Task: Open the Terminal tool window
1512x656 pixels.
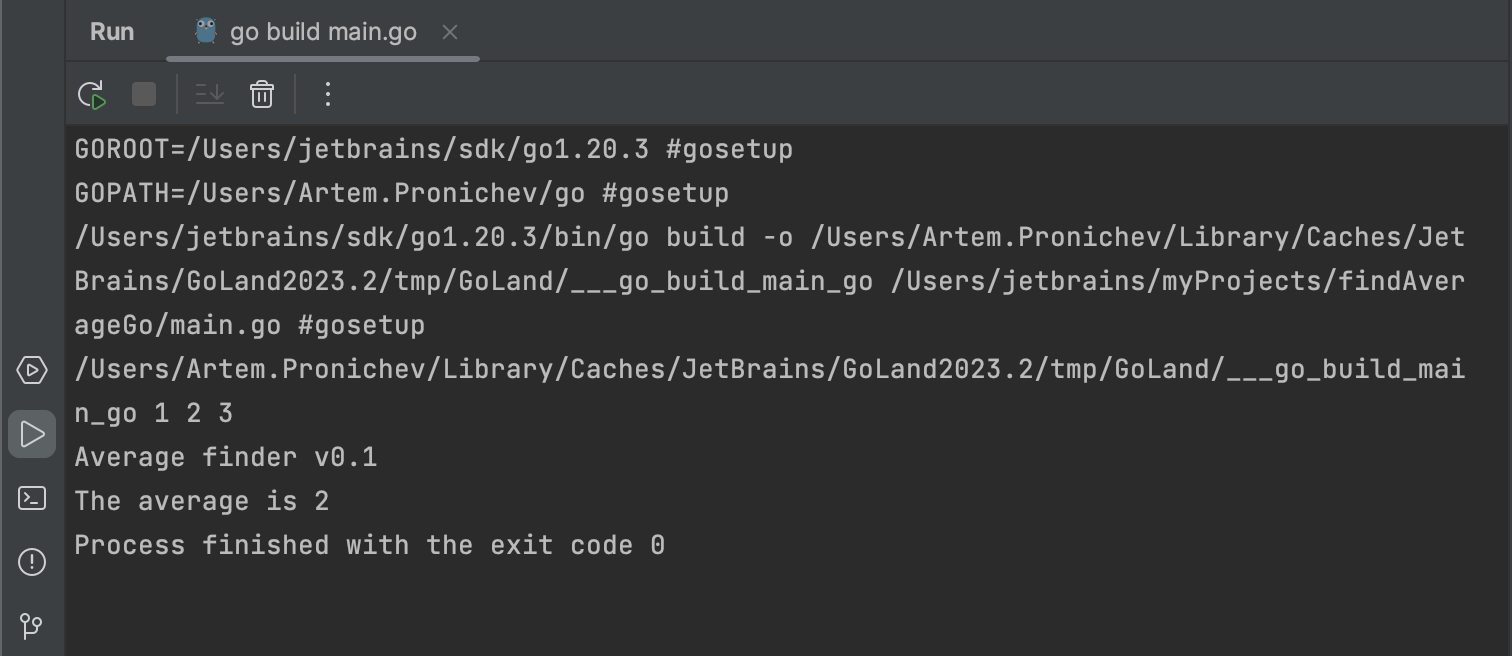Action: (x=32, y=500)
